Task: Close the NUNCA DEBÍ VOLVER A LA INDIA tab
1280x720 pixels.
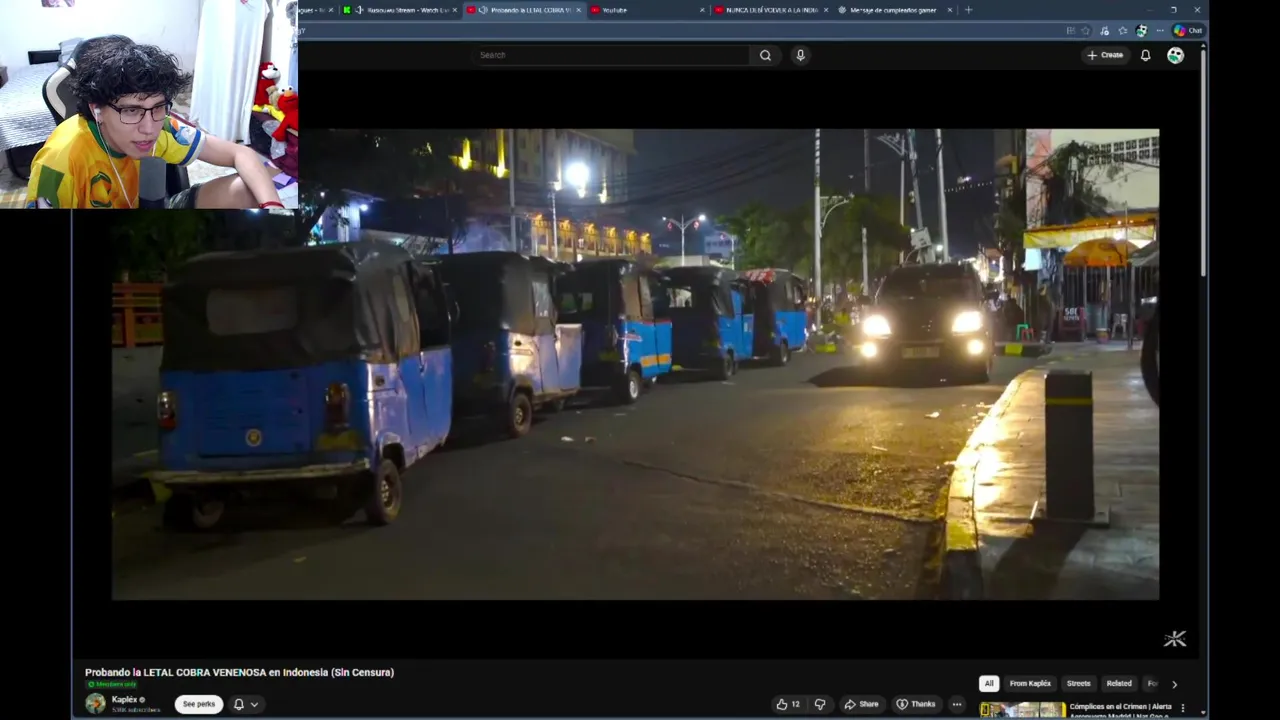Action: pyautogui.click(x=826, y=10)
